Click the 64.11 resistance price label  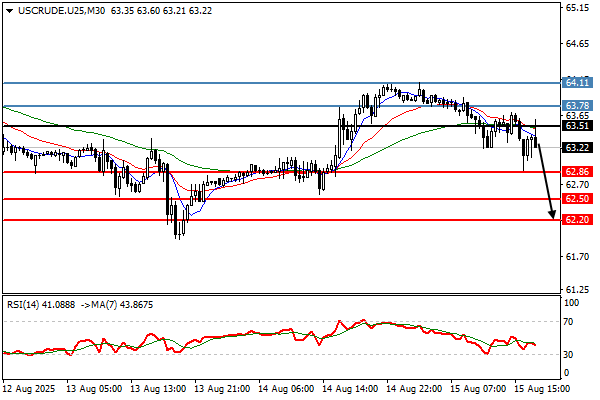tap(577, 82)
